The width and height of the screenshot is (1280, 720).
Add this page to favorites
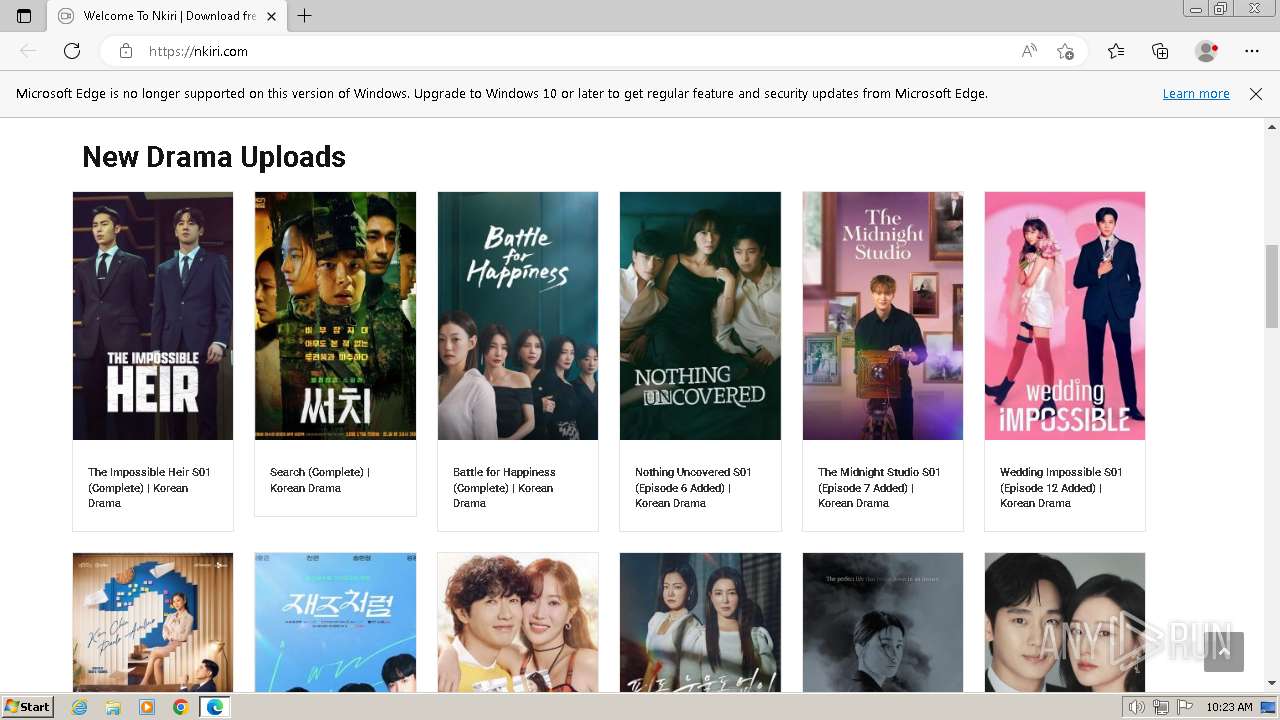tap(1065, 51)
